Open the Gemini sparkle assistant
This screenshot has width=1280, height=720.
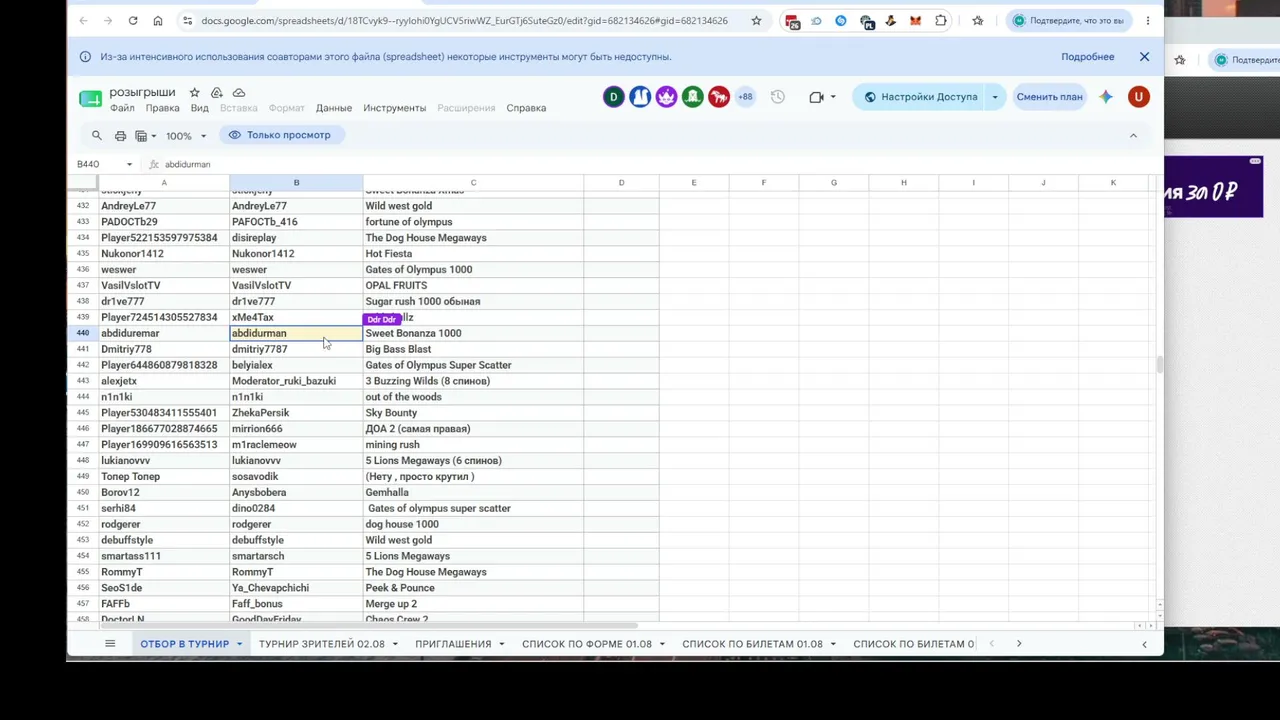(x=1106, y=97)
